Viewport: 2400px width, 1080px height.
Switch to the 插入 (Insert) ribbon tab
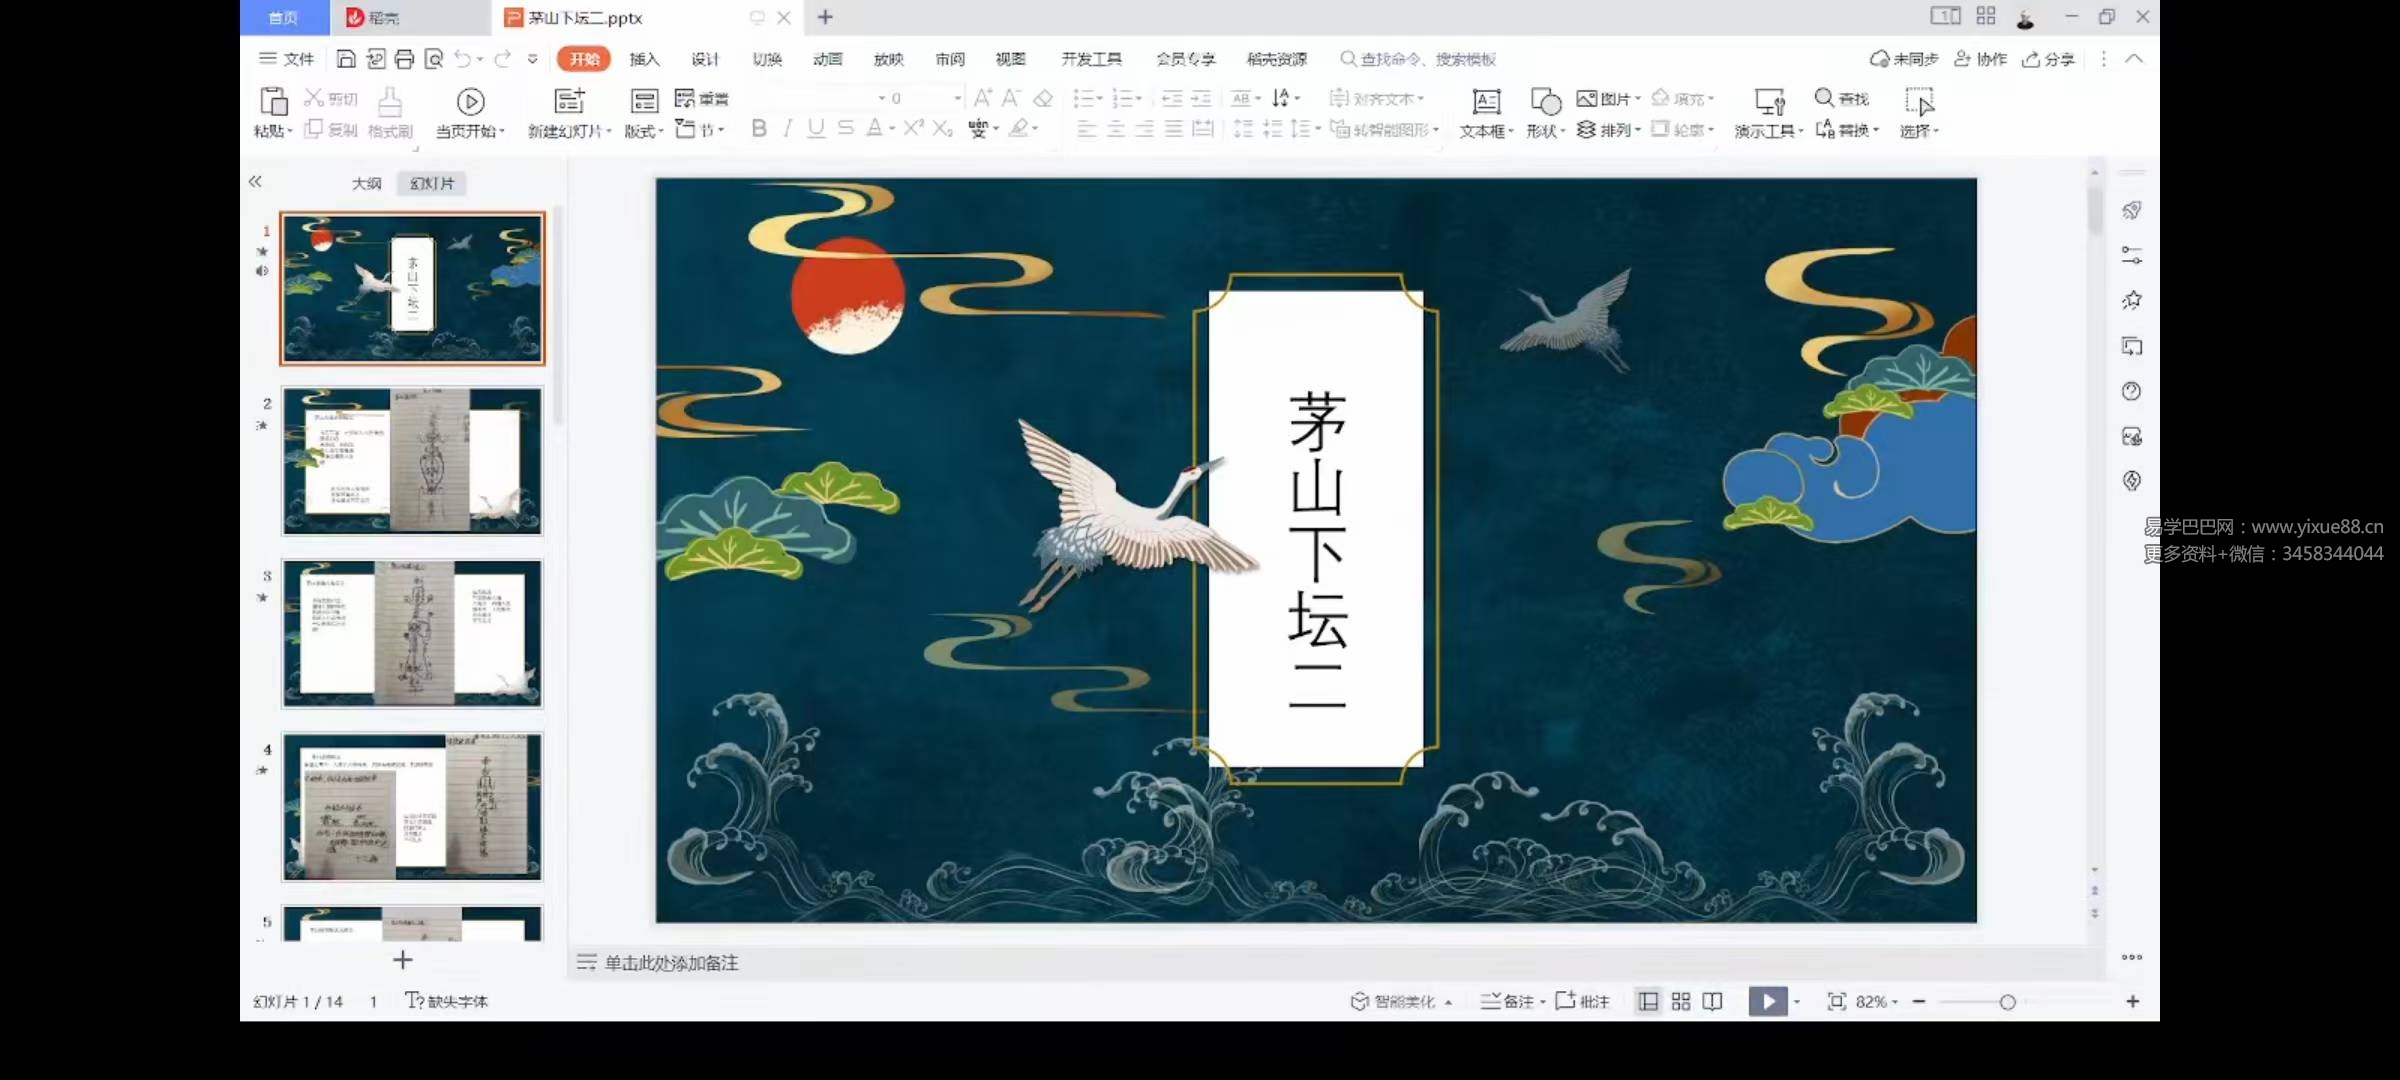pos(644,59)
